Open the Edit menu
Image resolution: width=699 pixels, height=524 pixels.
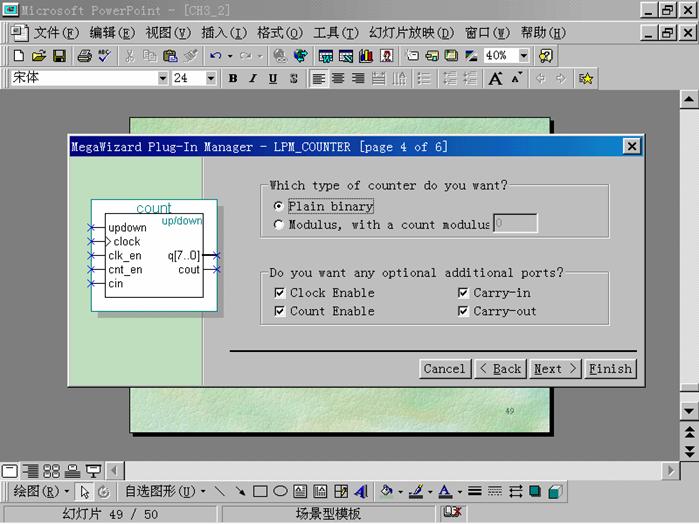112,33
